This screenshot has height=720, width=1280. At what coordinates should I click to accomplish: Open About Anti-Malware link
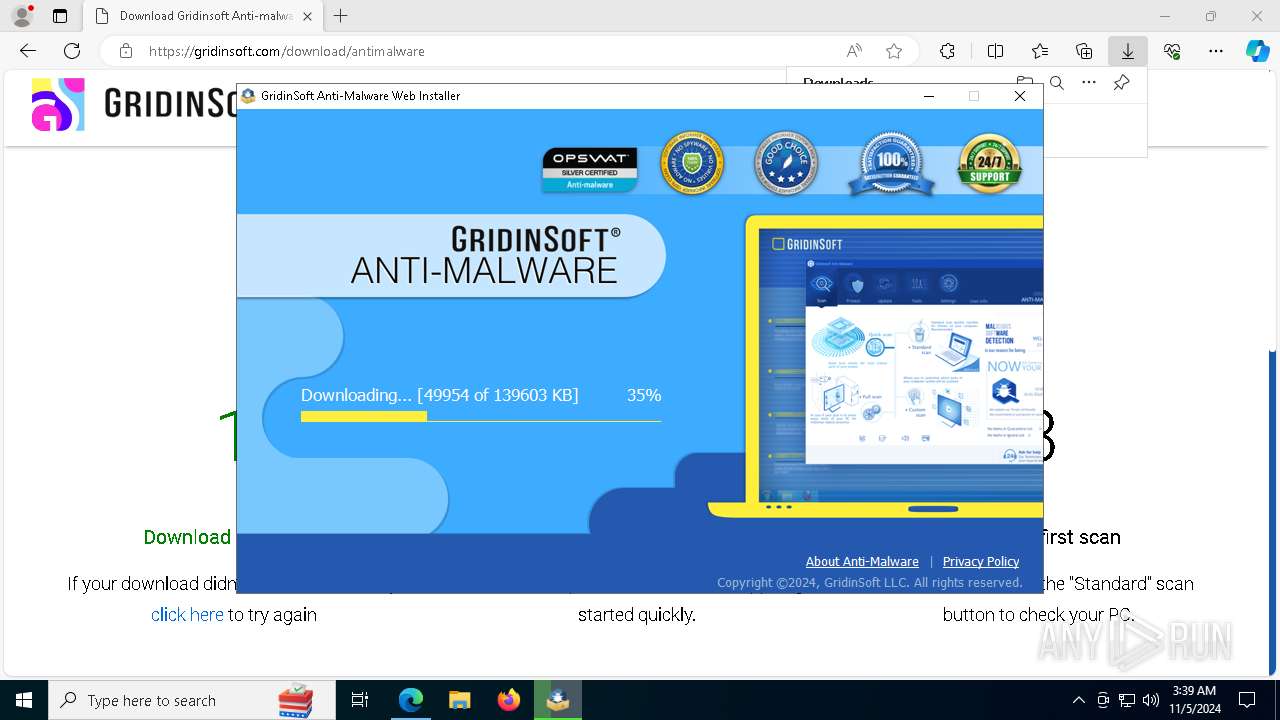(x=862, y=561)
